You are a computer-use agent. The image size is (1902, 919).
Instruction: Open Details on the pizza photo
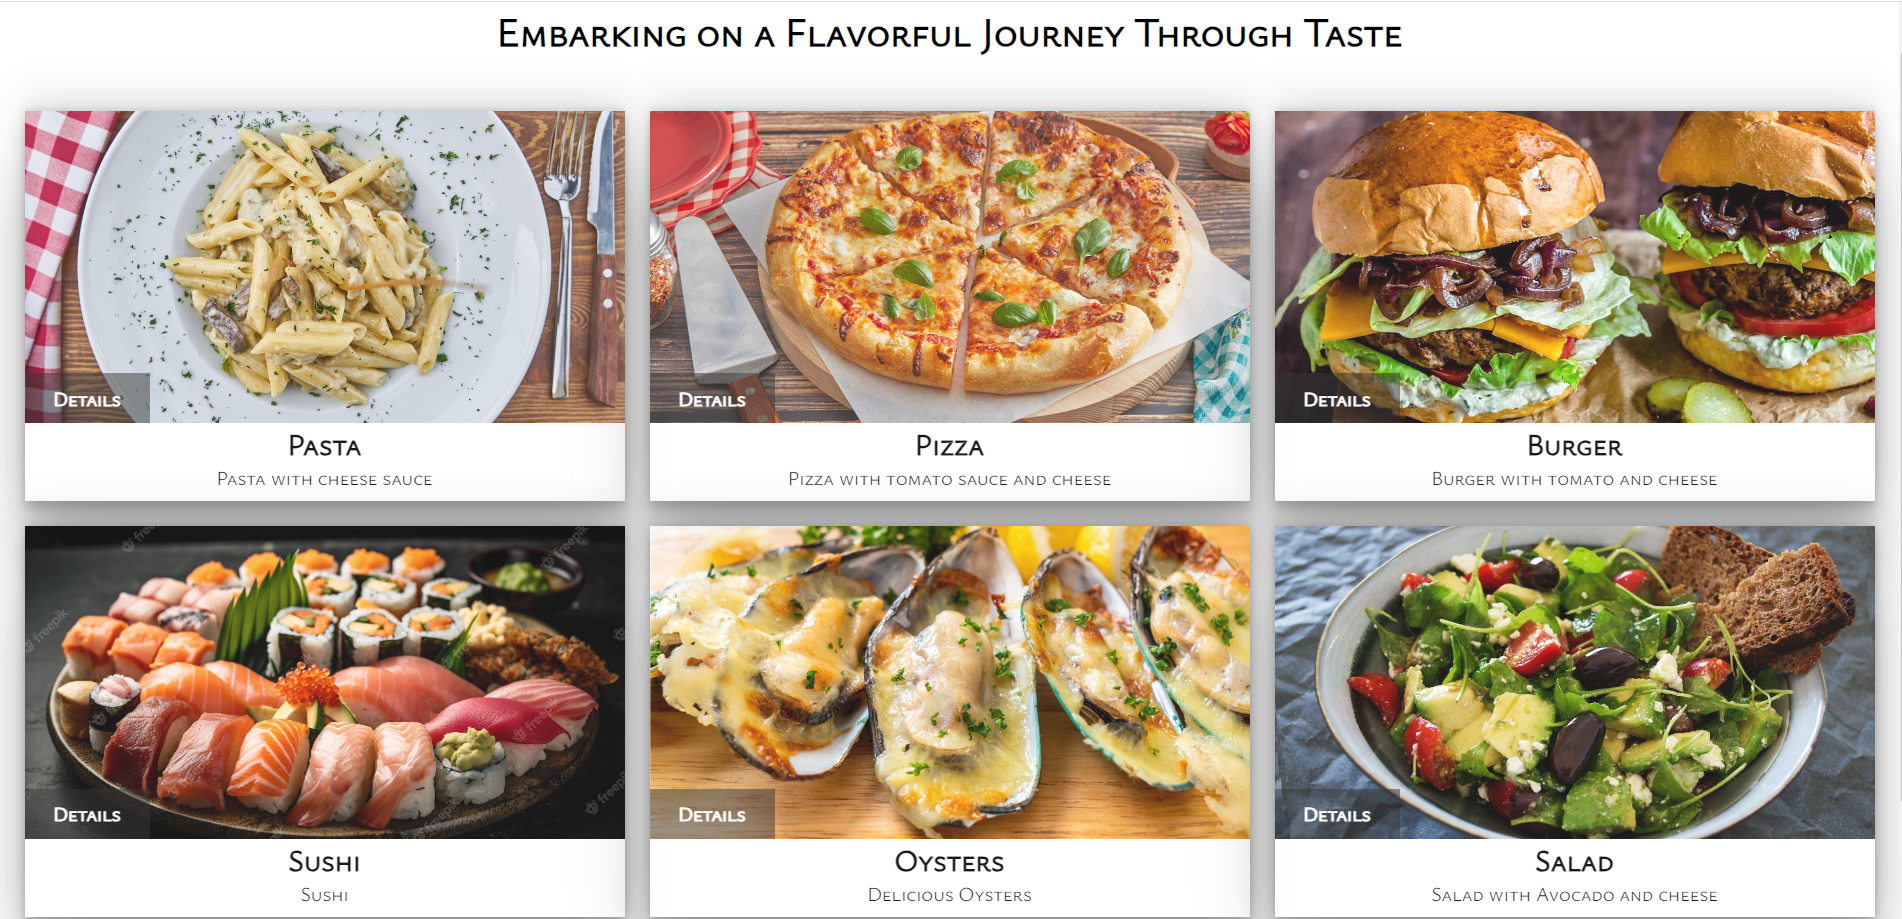[x=712, y=400]
